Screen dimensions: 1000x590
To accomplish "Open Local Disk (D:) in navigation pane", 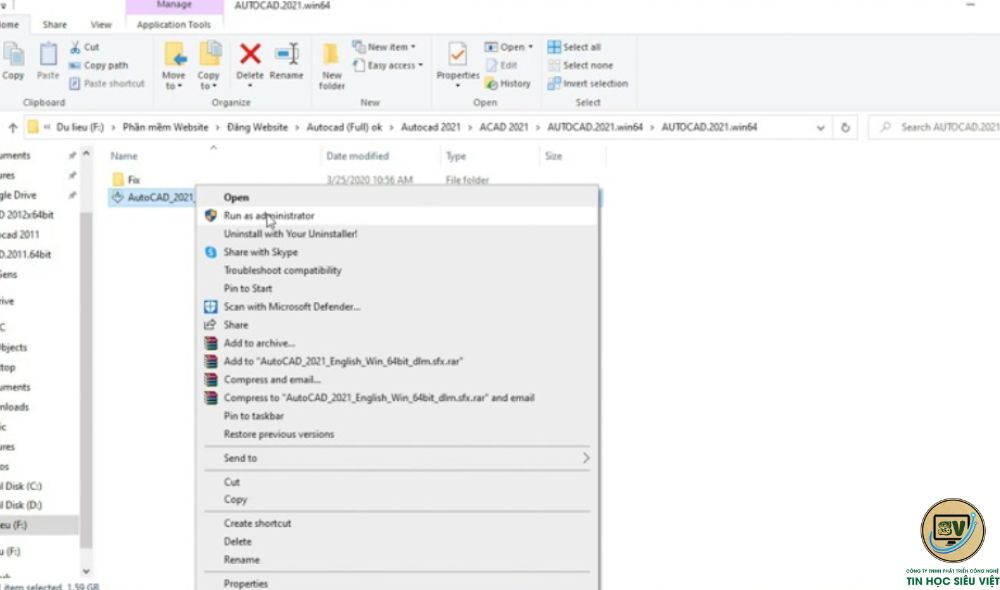I will coord(22,505).
